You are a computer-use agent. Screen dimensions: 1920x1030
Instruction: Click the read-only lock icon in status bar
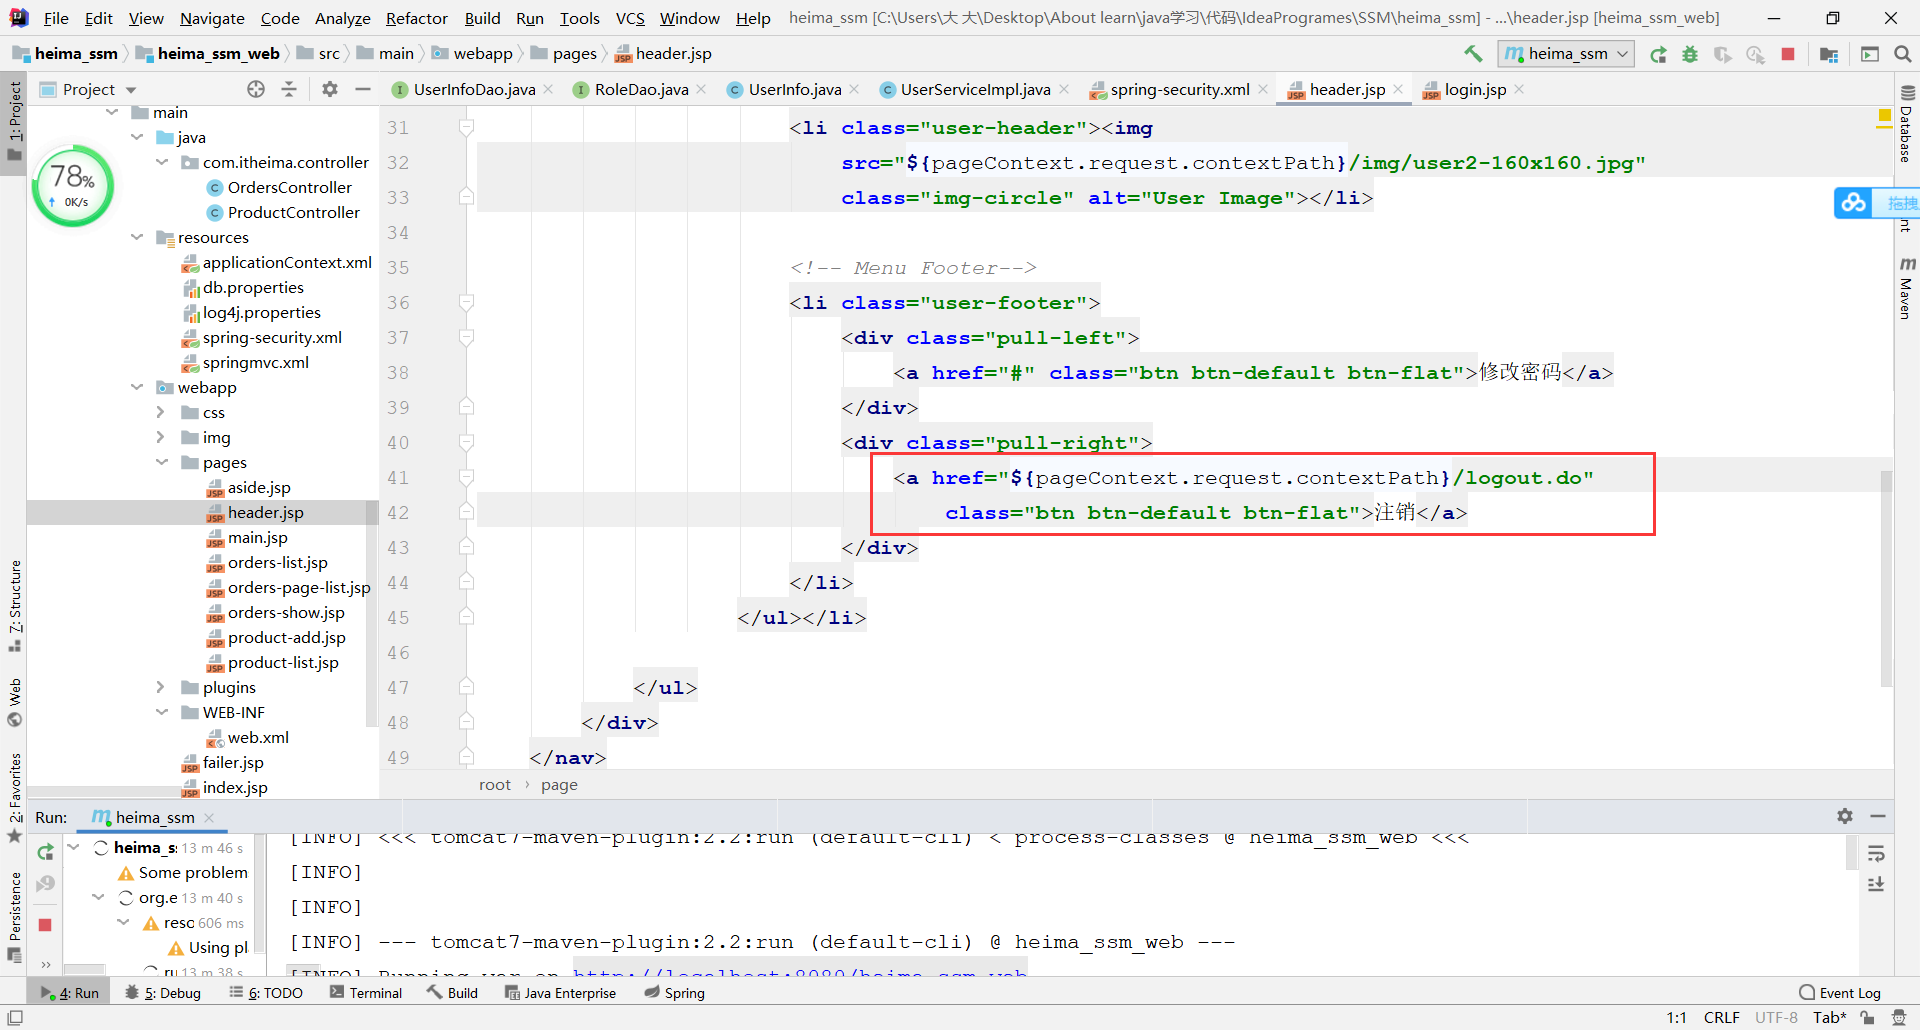click(1867, 1017)
